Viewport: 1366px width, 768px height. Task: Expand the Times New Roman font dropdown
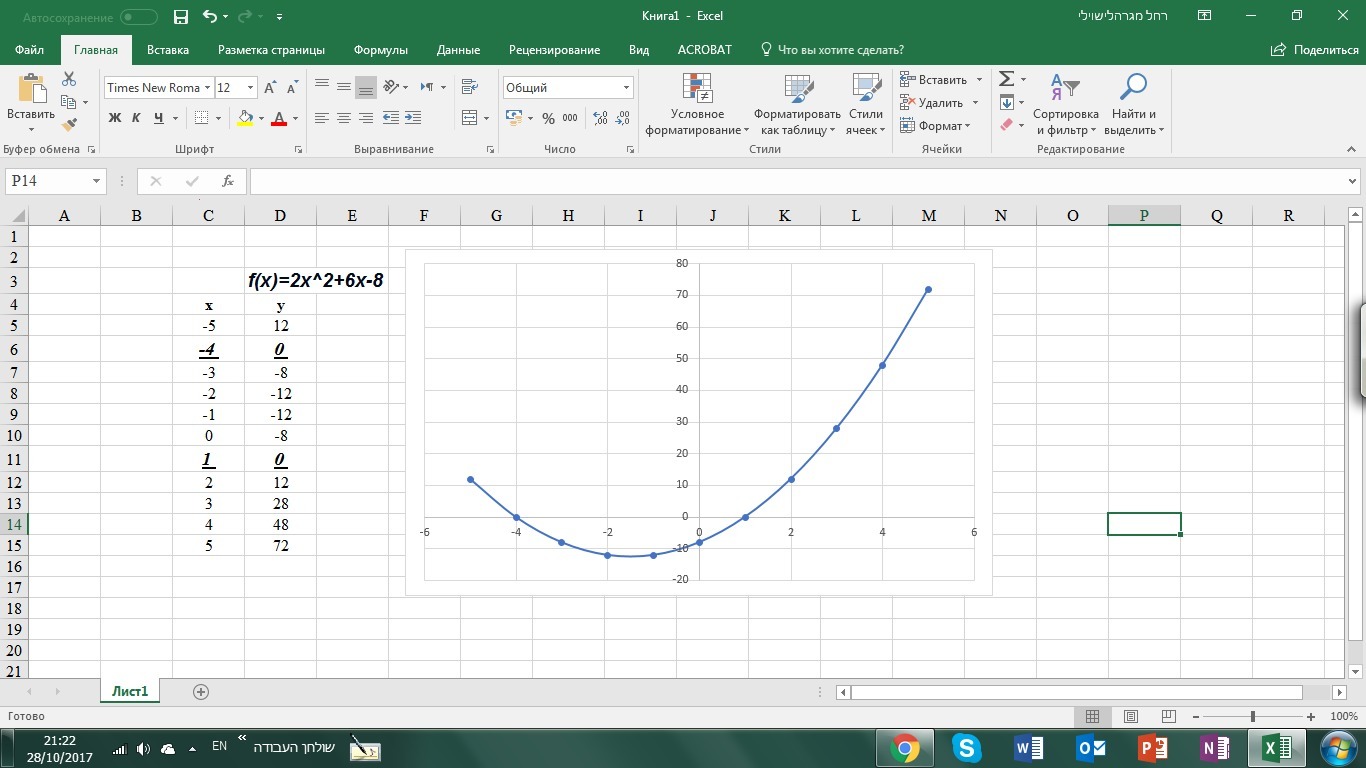coord(207,88)
